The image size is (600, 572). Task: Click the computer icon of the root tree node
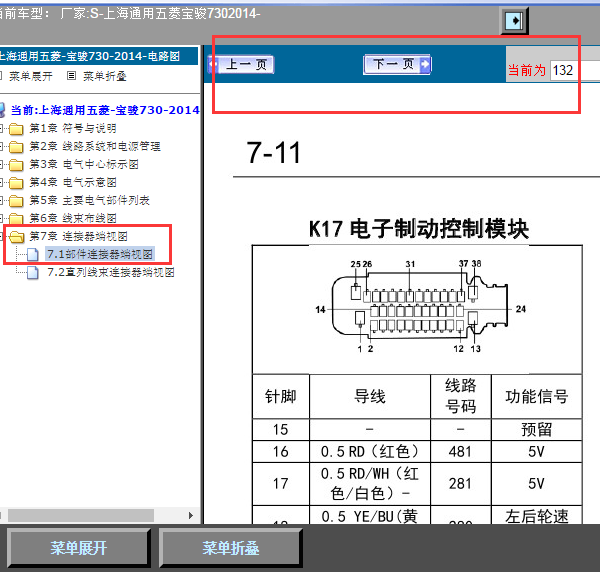point(2,110)
